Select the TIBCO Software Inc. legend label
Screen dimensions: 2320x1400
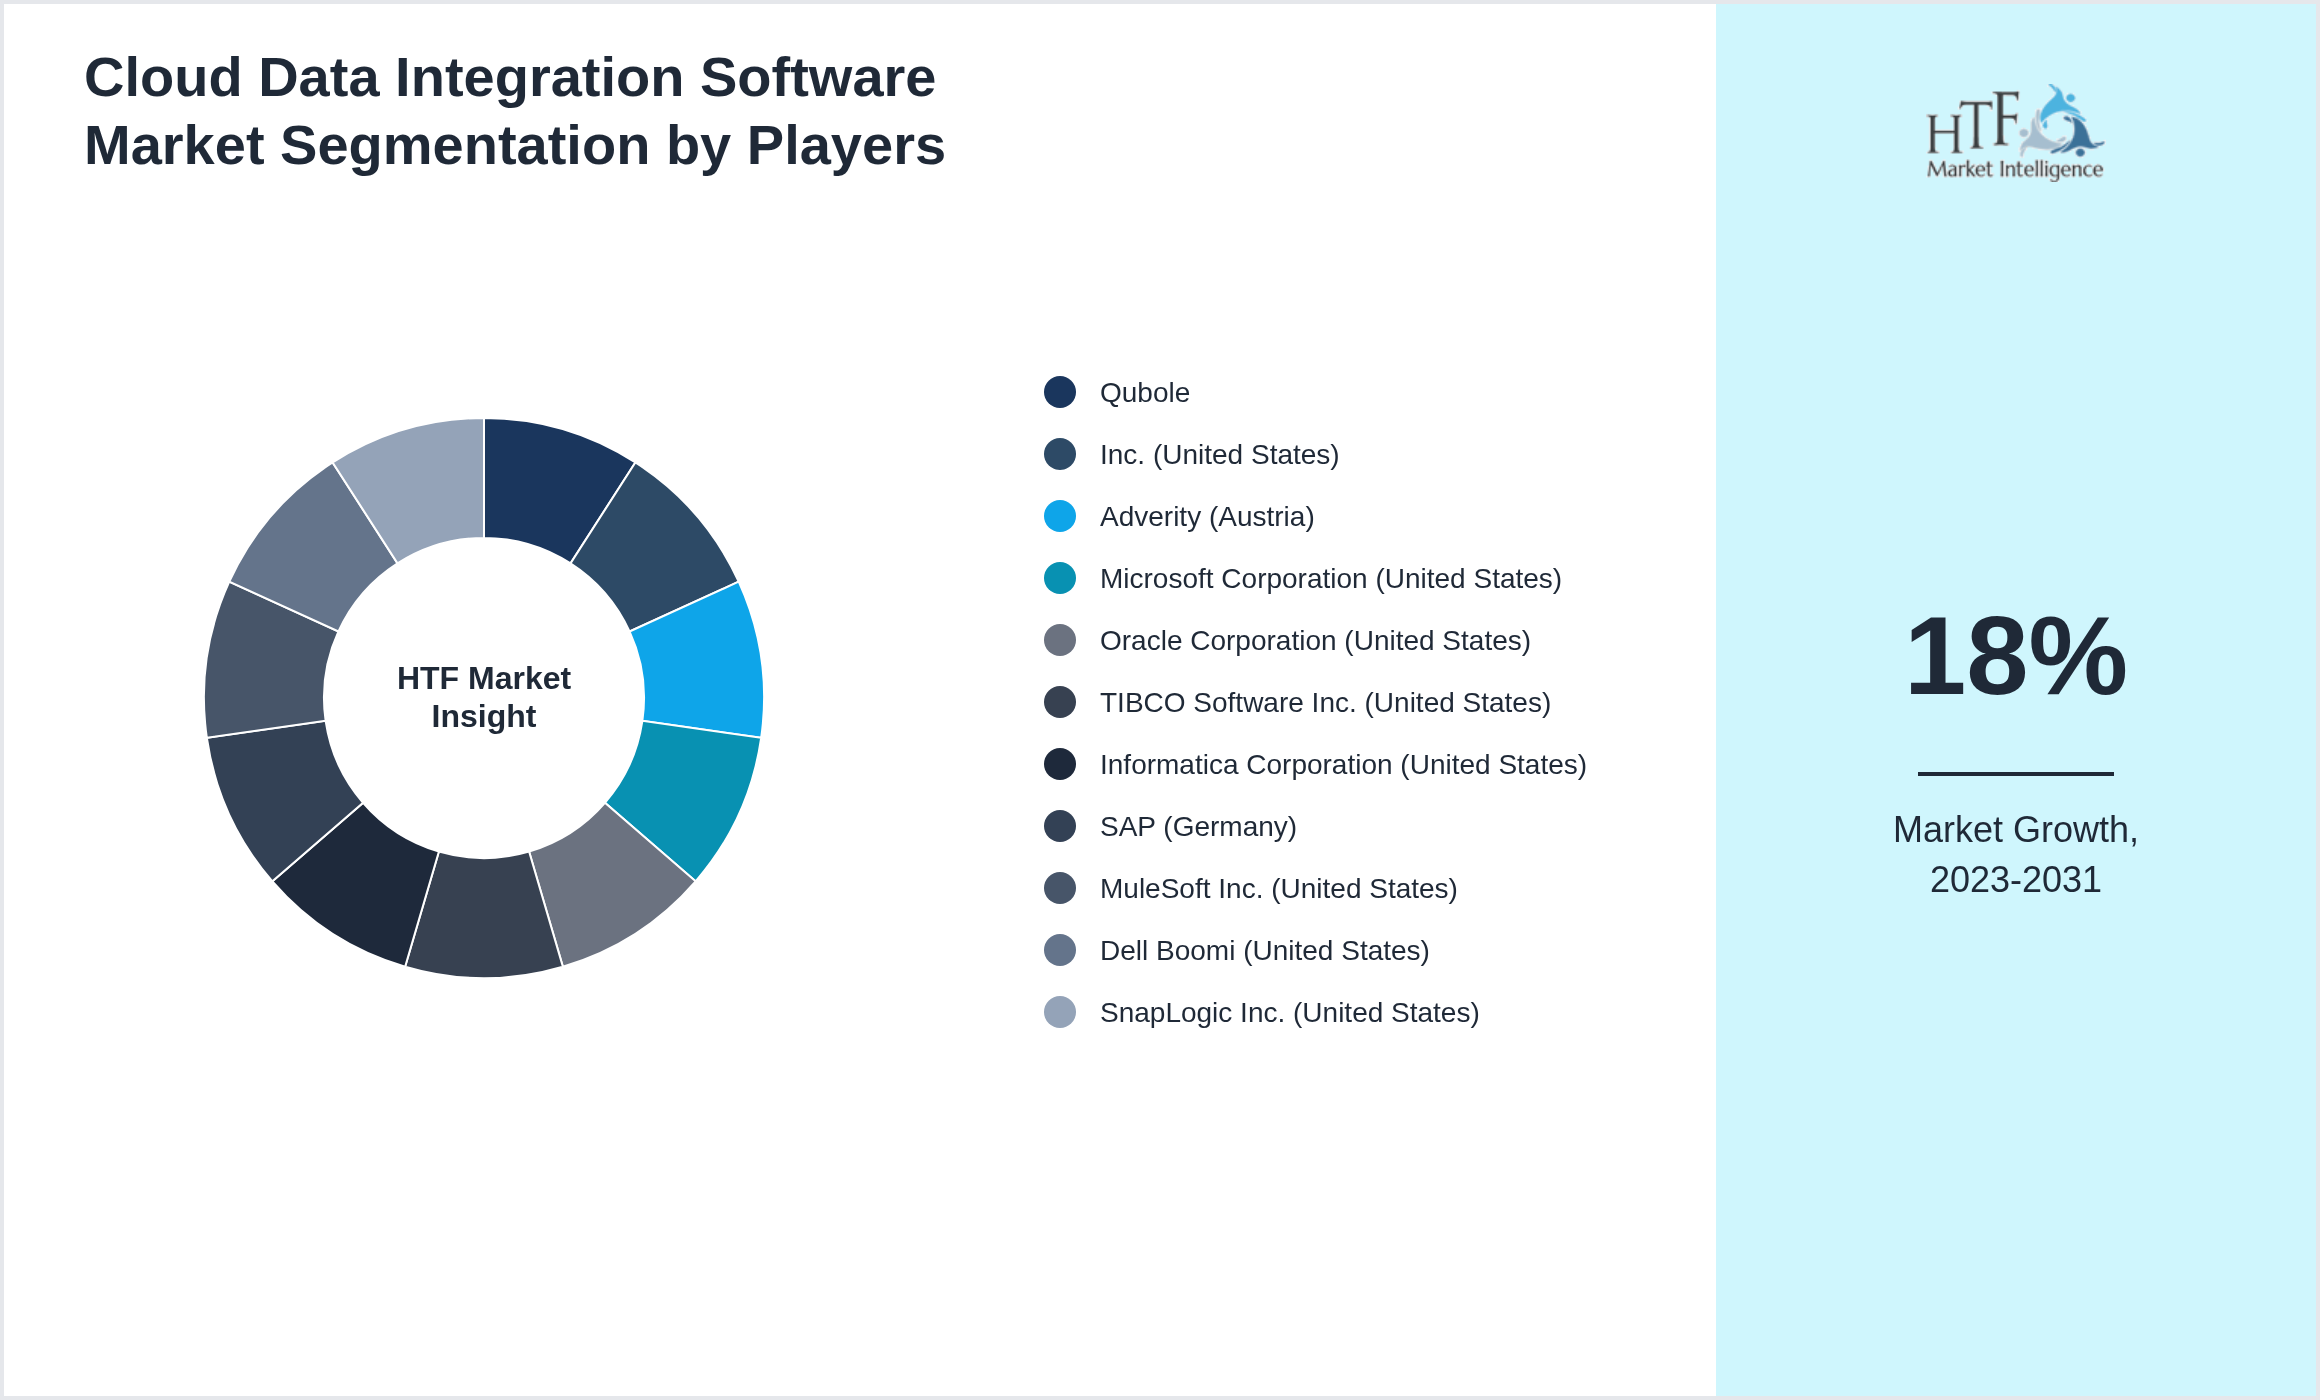pyautogui.click(x=1324, y=702)
